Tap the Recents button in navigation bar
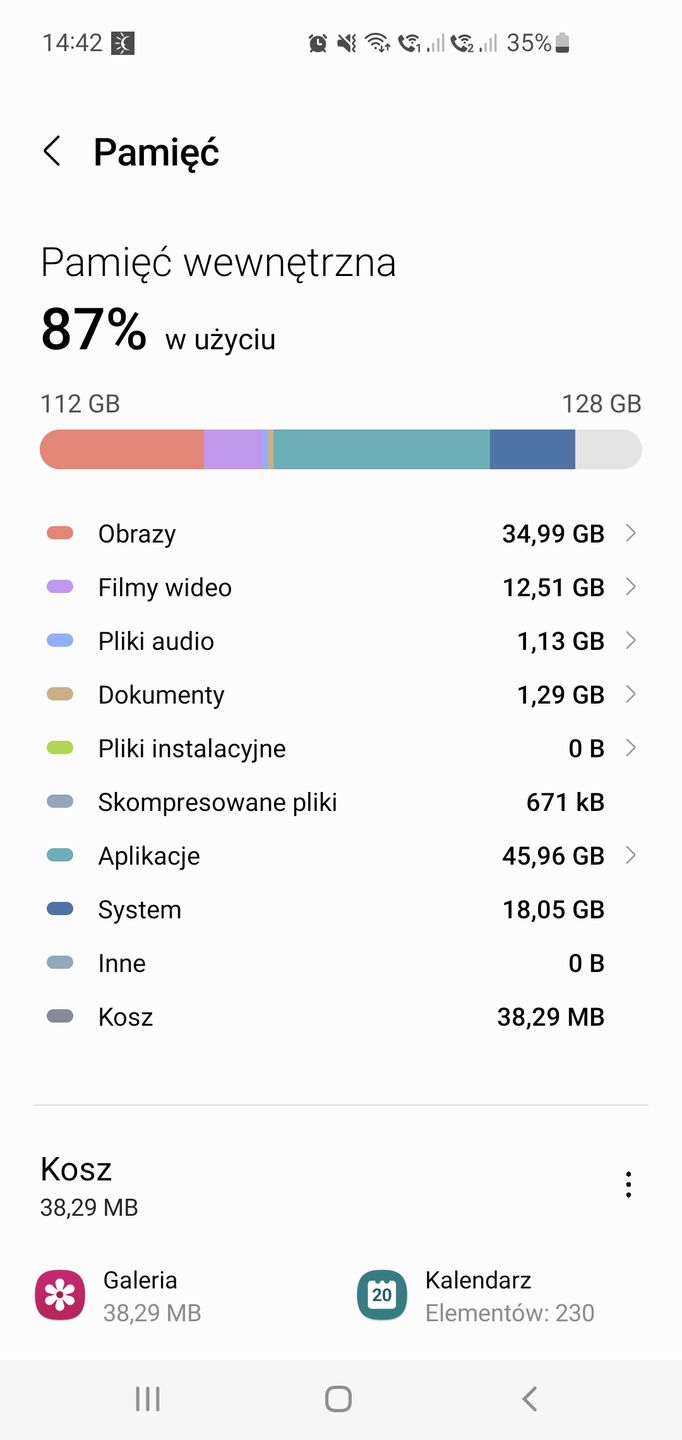The width and height of the screenshot is (682, 1440). coord(147,1399)
